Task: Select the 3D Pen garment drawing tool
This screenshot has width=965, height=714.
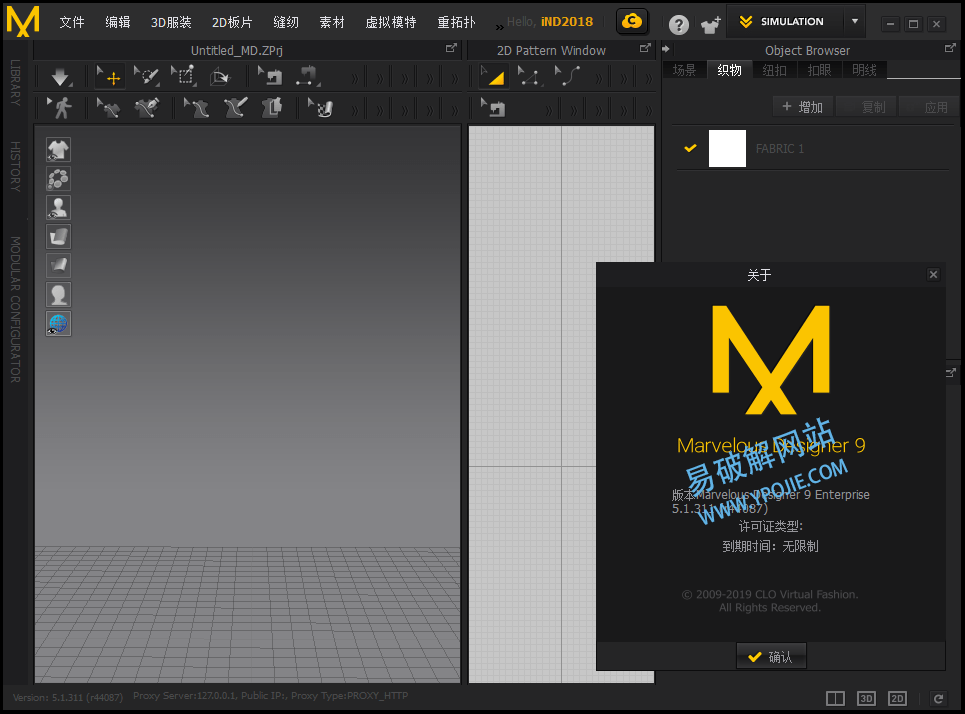Action: (235, 108)
